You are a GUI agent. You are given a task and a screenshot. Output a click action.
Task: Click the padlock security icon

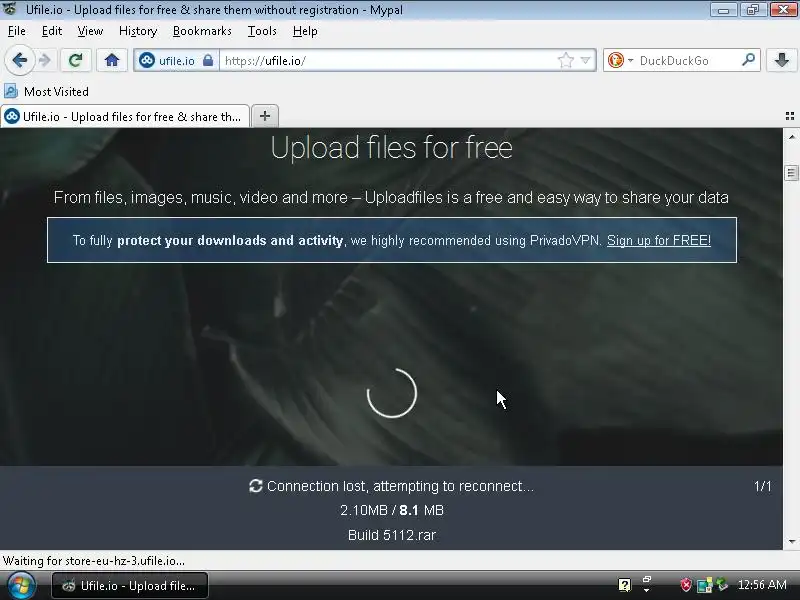[208, 61]
